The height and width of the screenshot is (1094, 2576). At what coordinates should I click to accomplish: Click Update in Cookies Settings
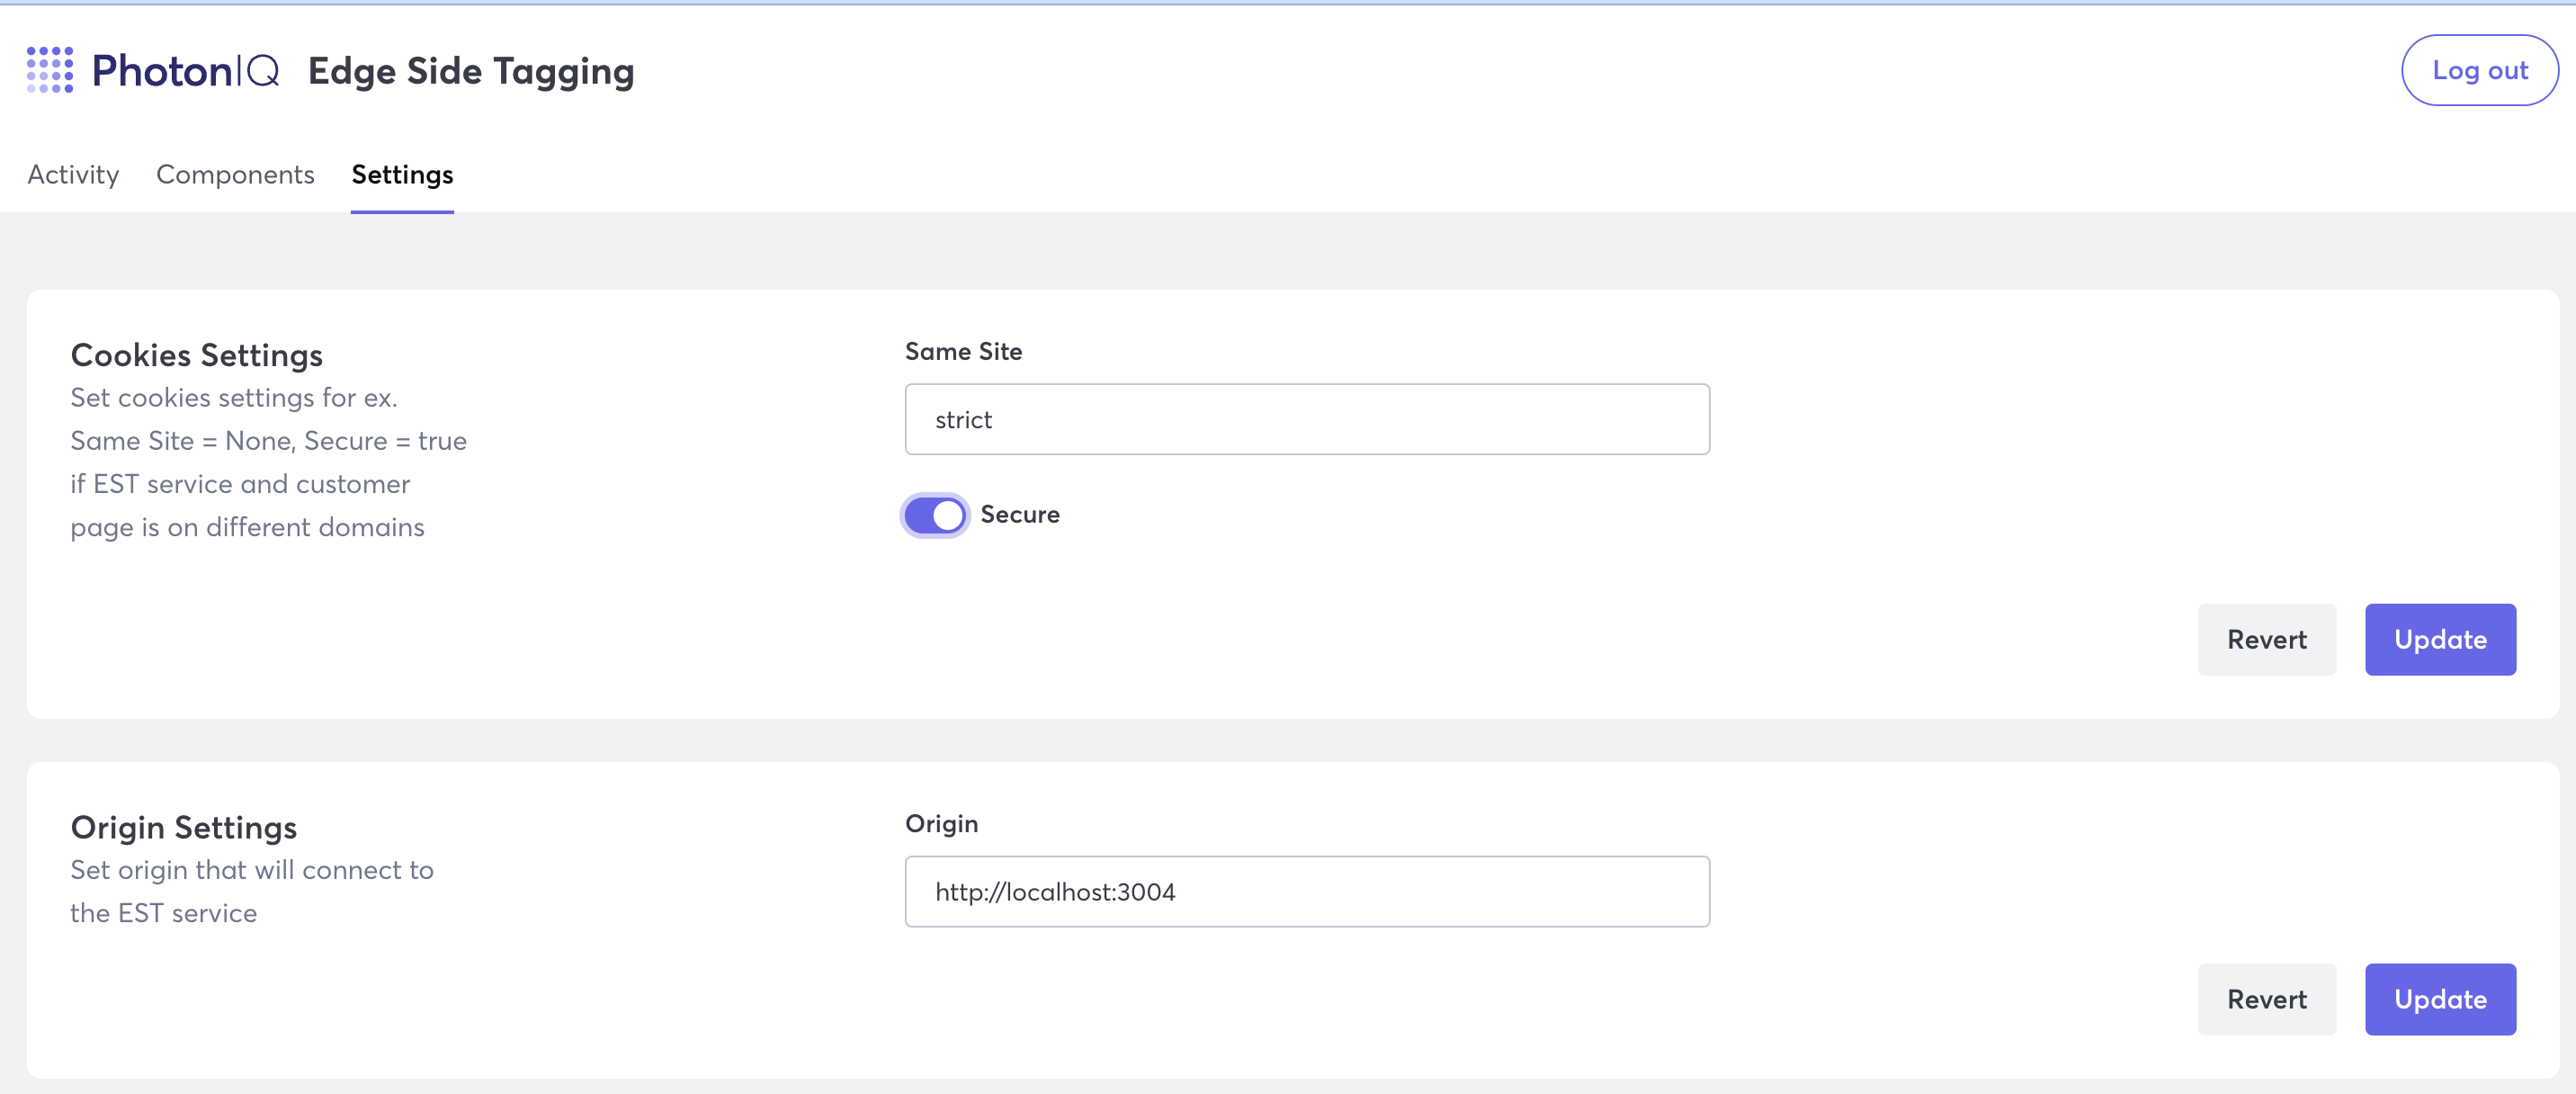point(2439,640)
